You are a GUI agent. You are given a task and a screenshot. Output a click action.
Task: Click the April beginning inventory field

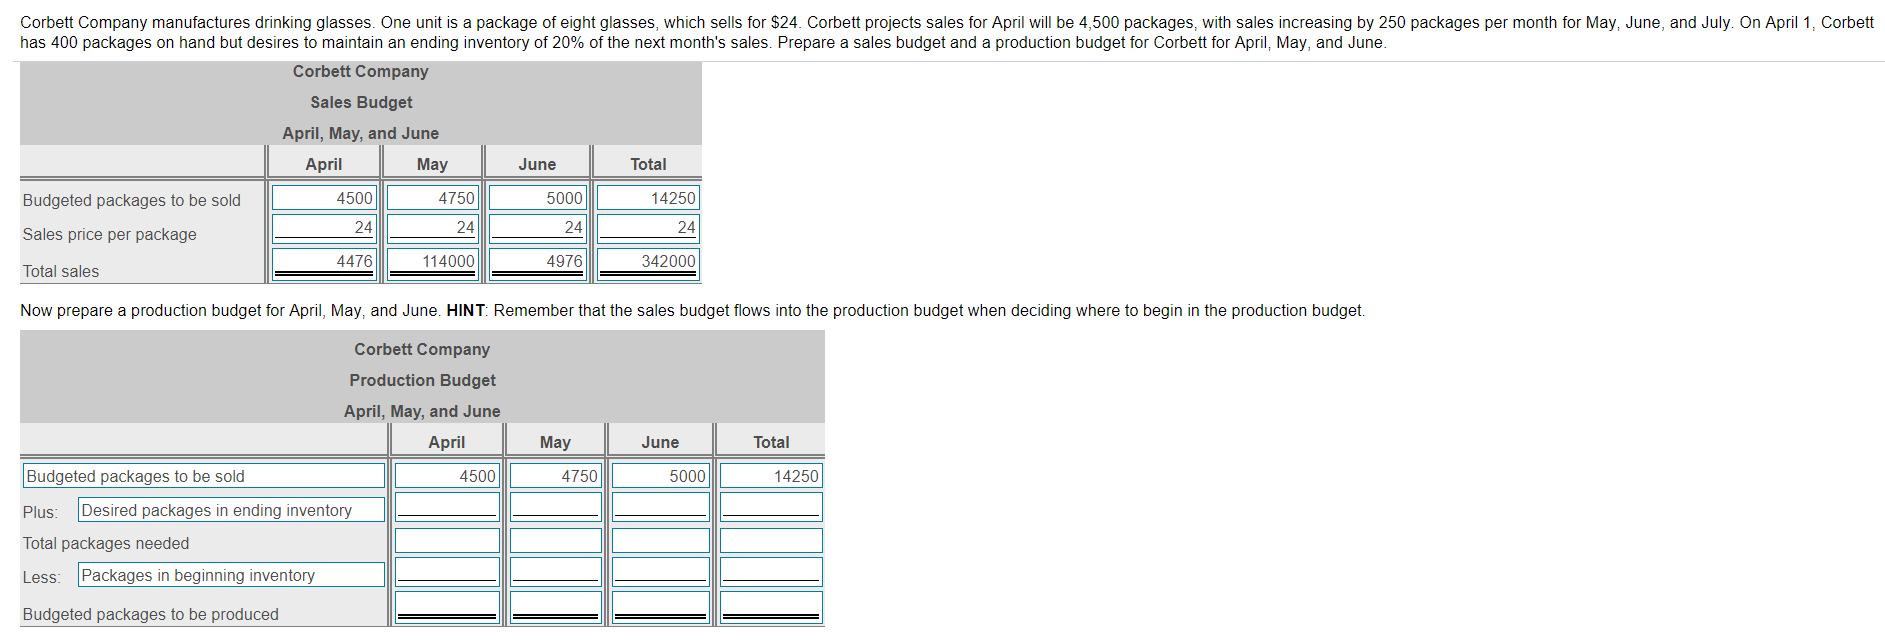coord(447,572)
